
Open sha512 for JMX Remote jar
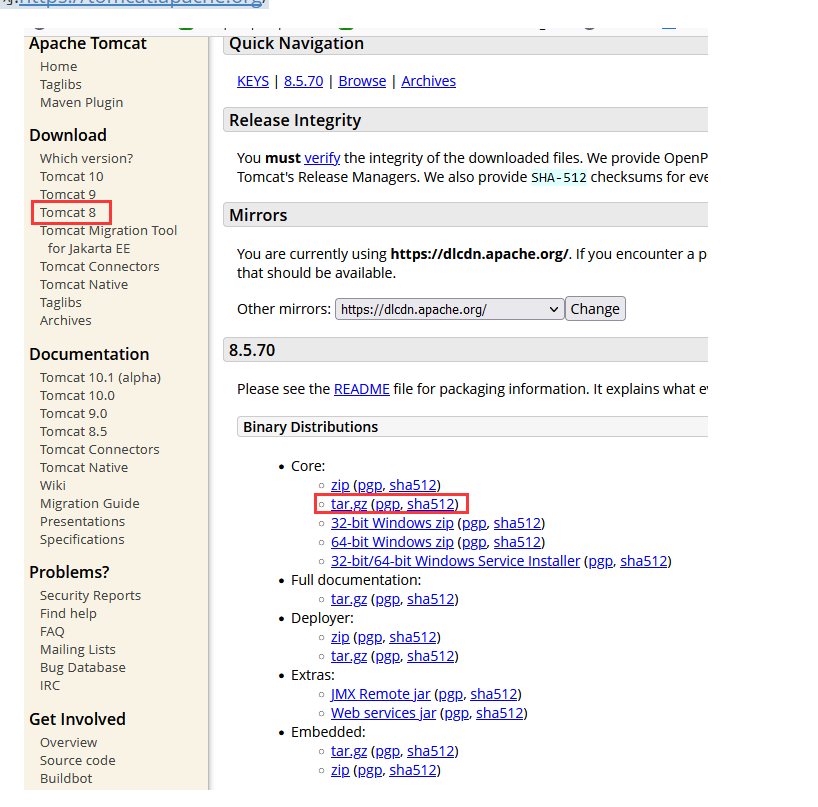[494, 694]
